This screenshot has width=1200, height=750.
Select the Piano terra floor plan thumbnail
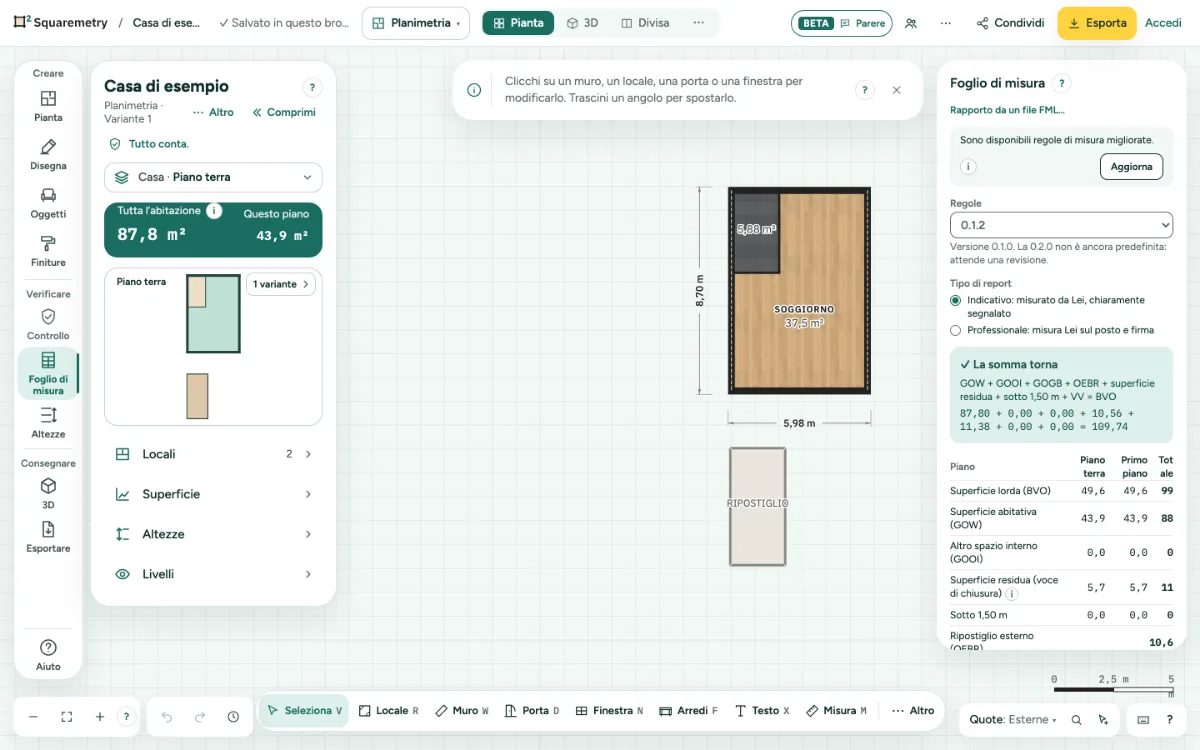point(213,314)
